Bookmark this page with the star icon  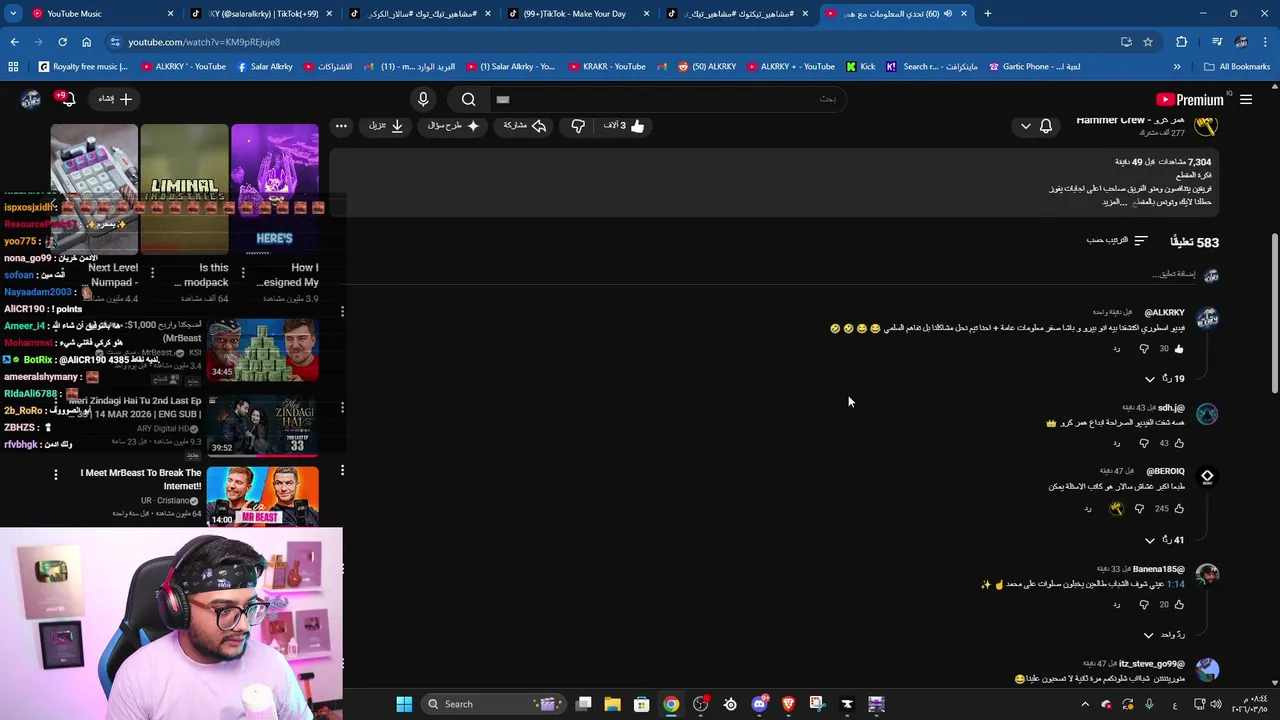[1148, 42]
